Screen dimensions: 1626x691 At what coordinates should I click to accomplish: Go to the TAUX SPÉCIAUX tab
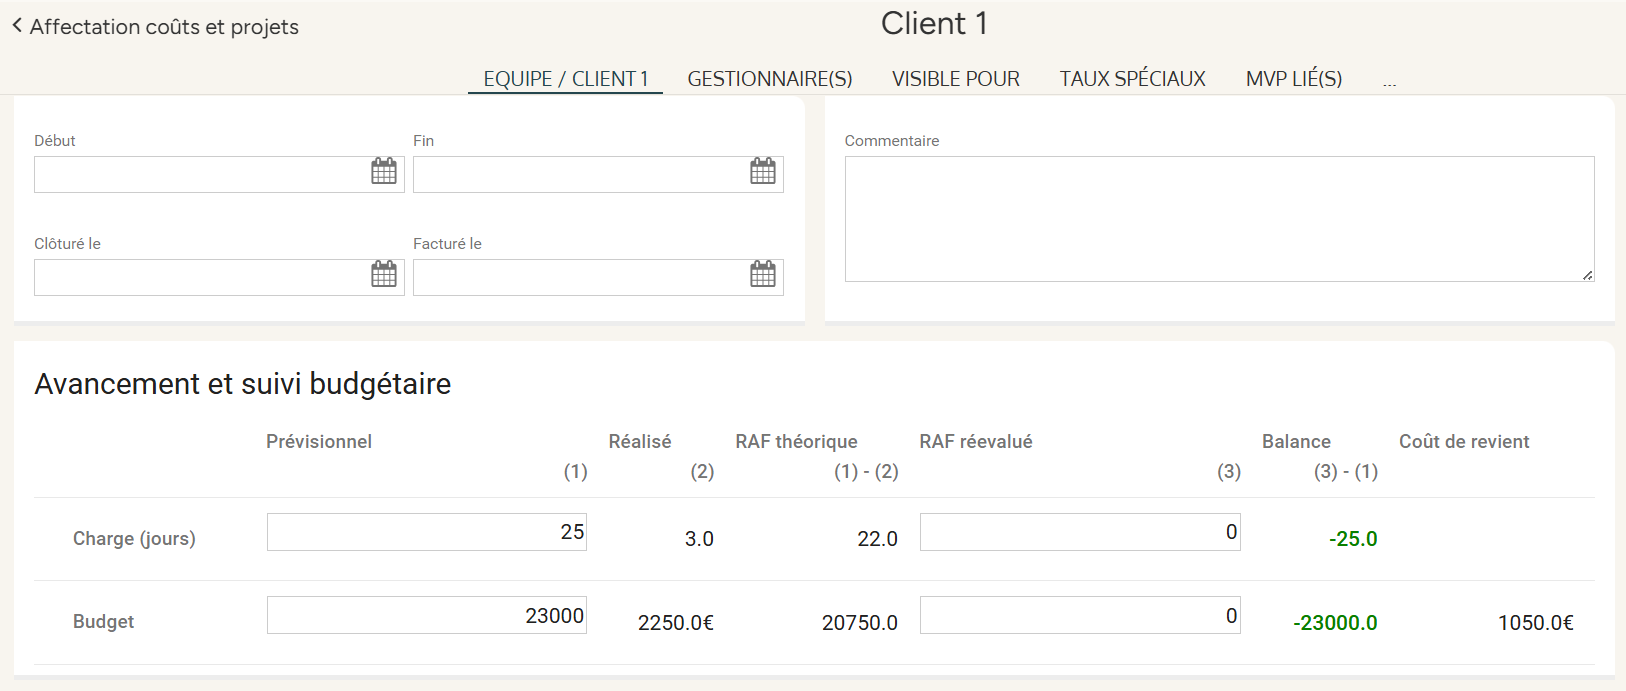(x=1132, y=79)
